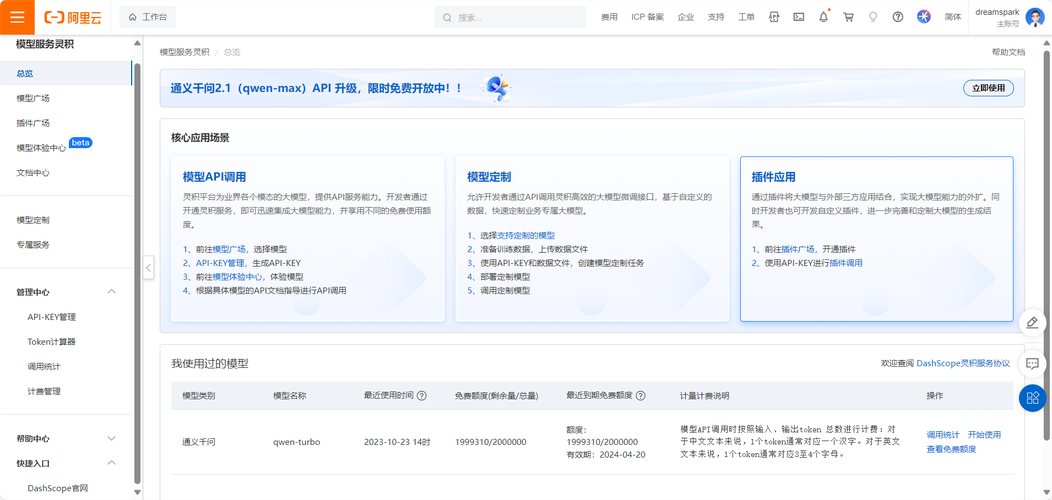The width and height of the screenshot is (1052, 500).
Task: Open the 支持定制的模型 link
Action: [x=526, y=236]
